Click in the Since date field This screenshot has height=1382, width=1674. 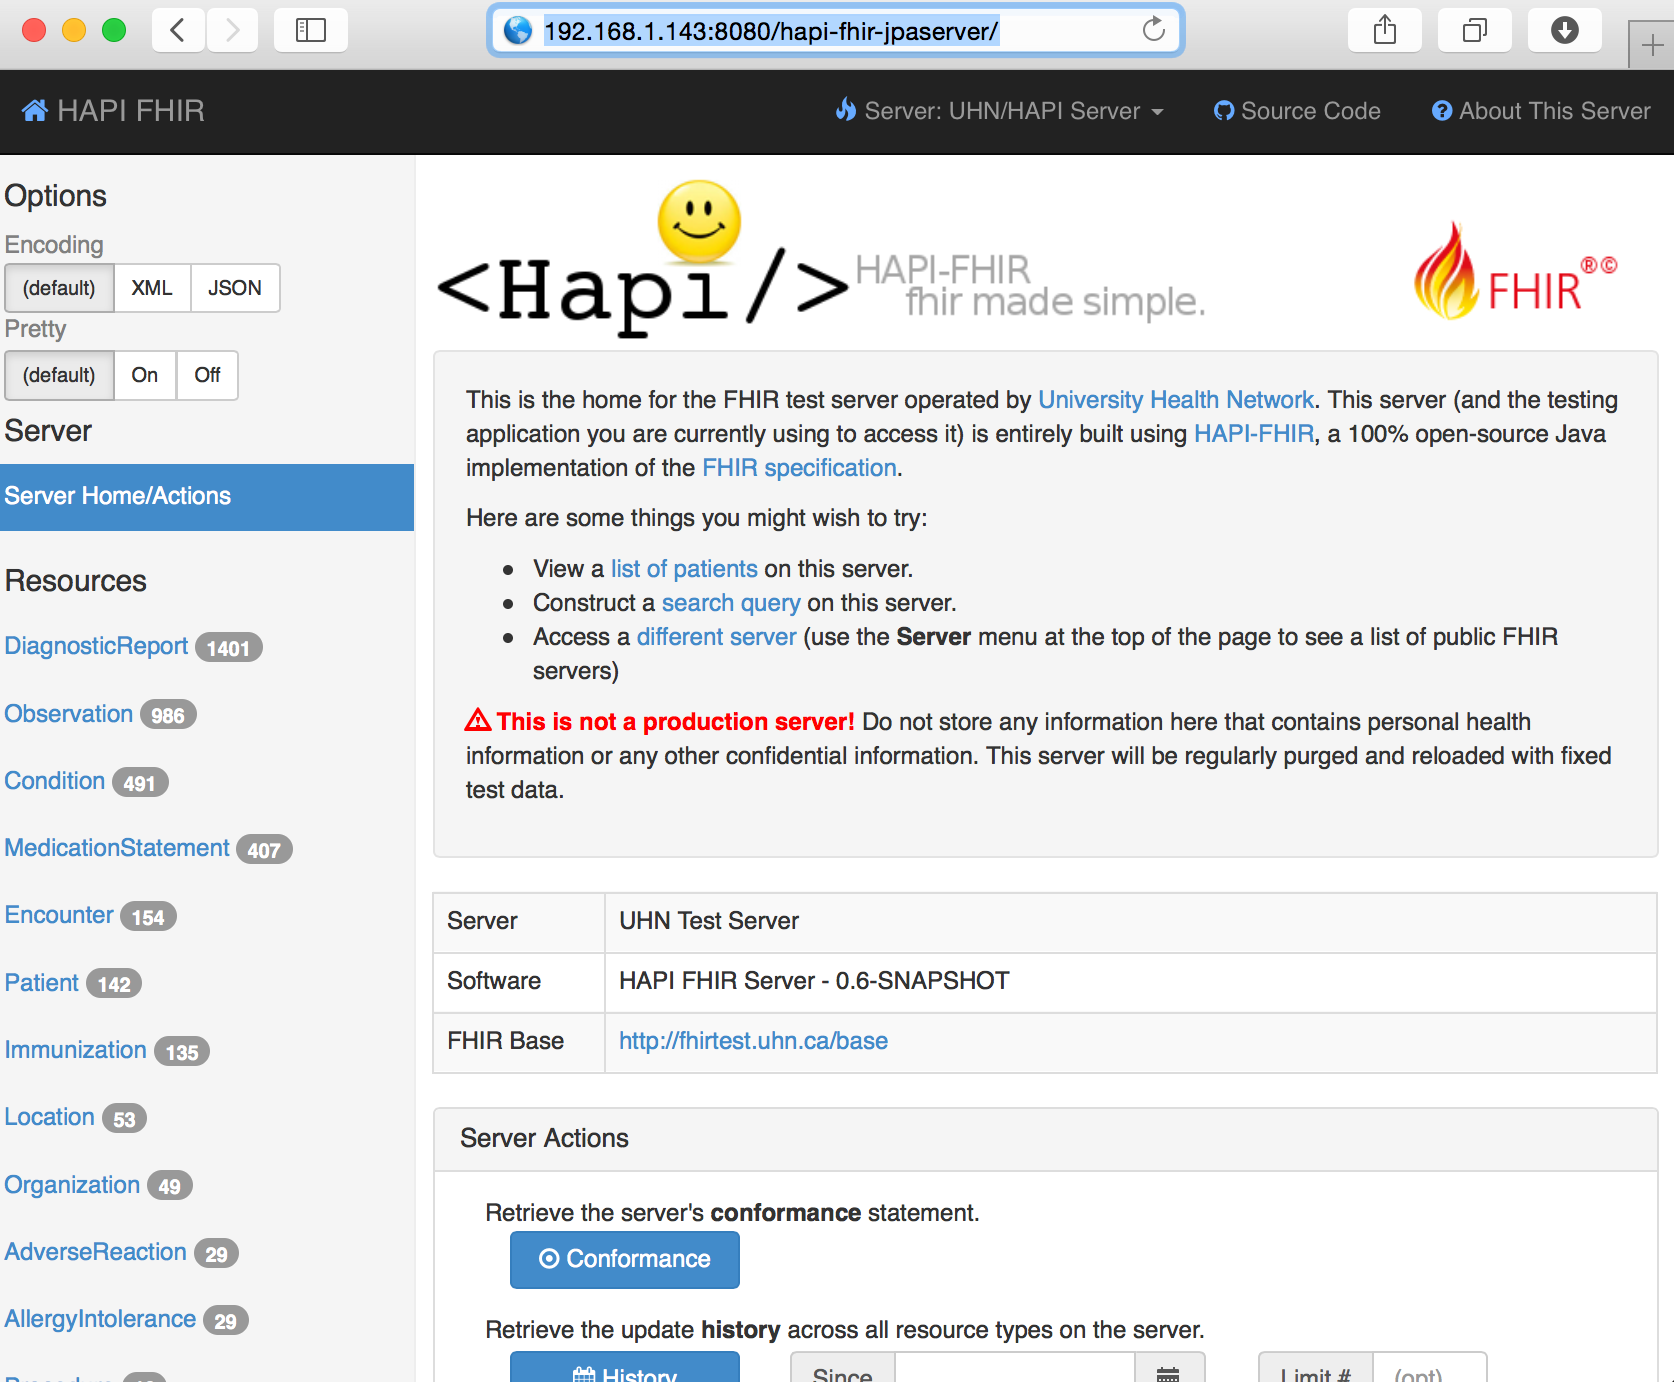(1014, 1369)
